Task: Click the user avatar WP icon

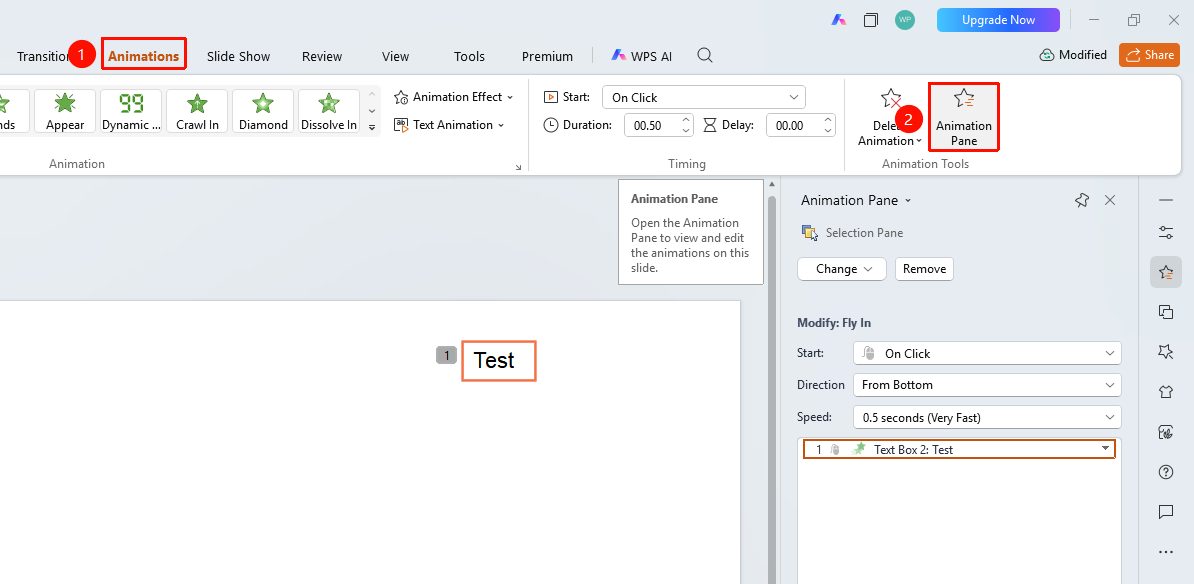Action: (x=905, y=21)
